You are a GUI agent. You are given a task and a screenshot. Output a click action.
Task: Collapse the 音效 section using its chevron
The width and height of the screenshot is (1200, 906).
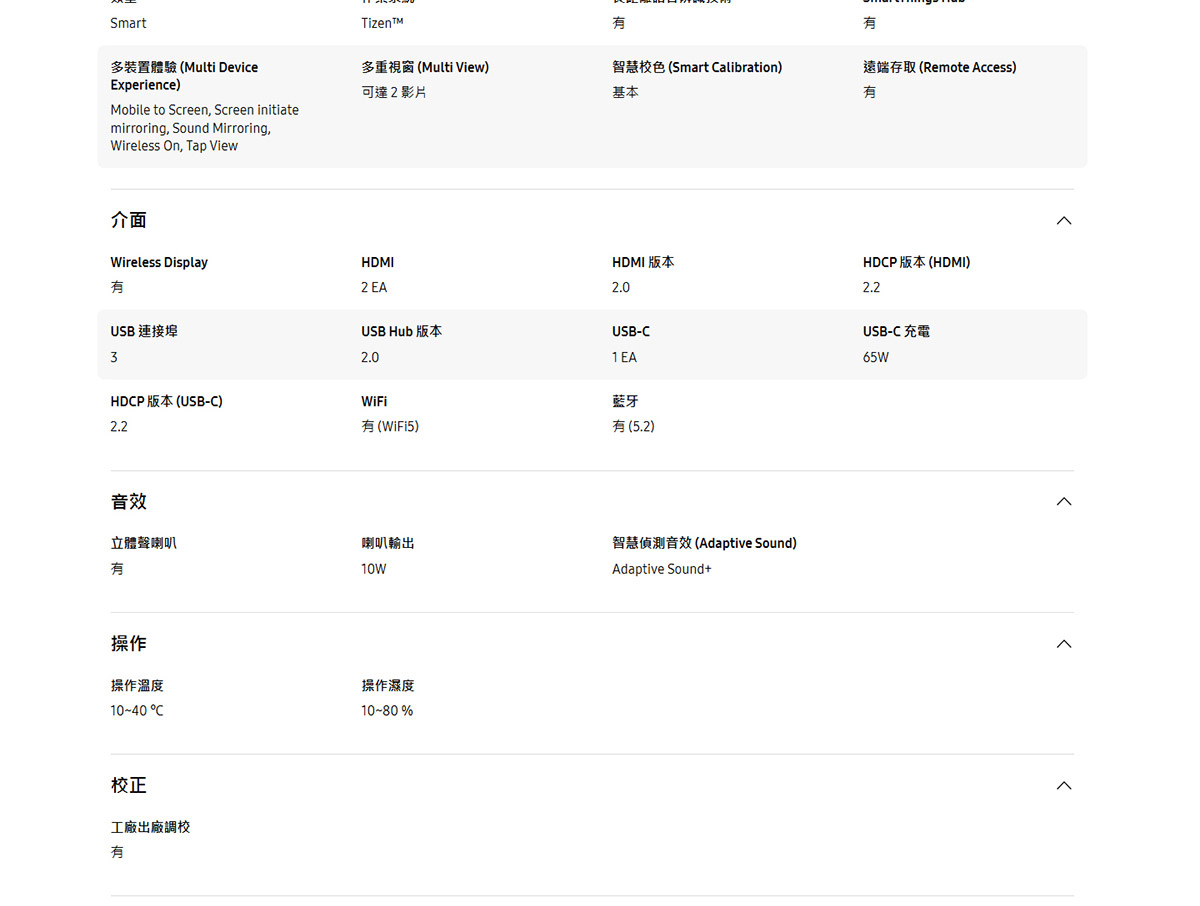(x=1063, y=501)
